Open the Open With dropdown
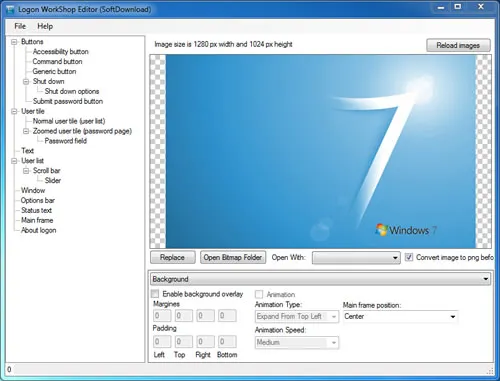 pos(356,258)
